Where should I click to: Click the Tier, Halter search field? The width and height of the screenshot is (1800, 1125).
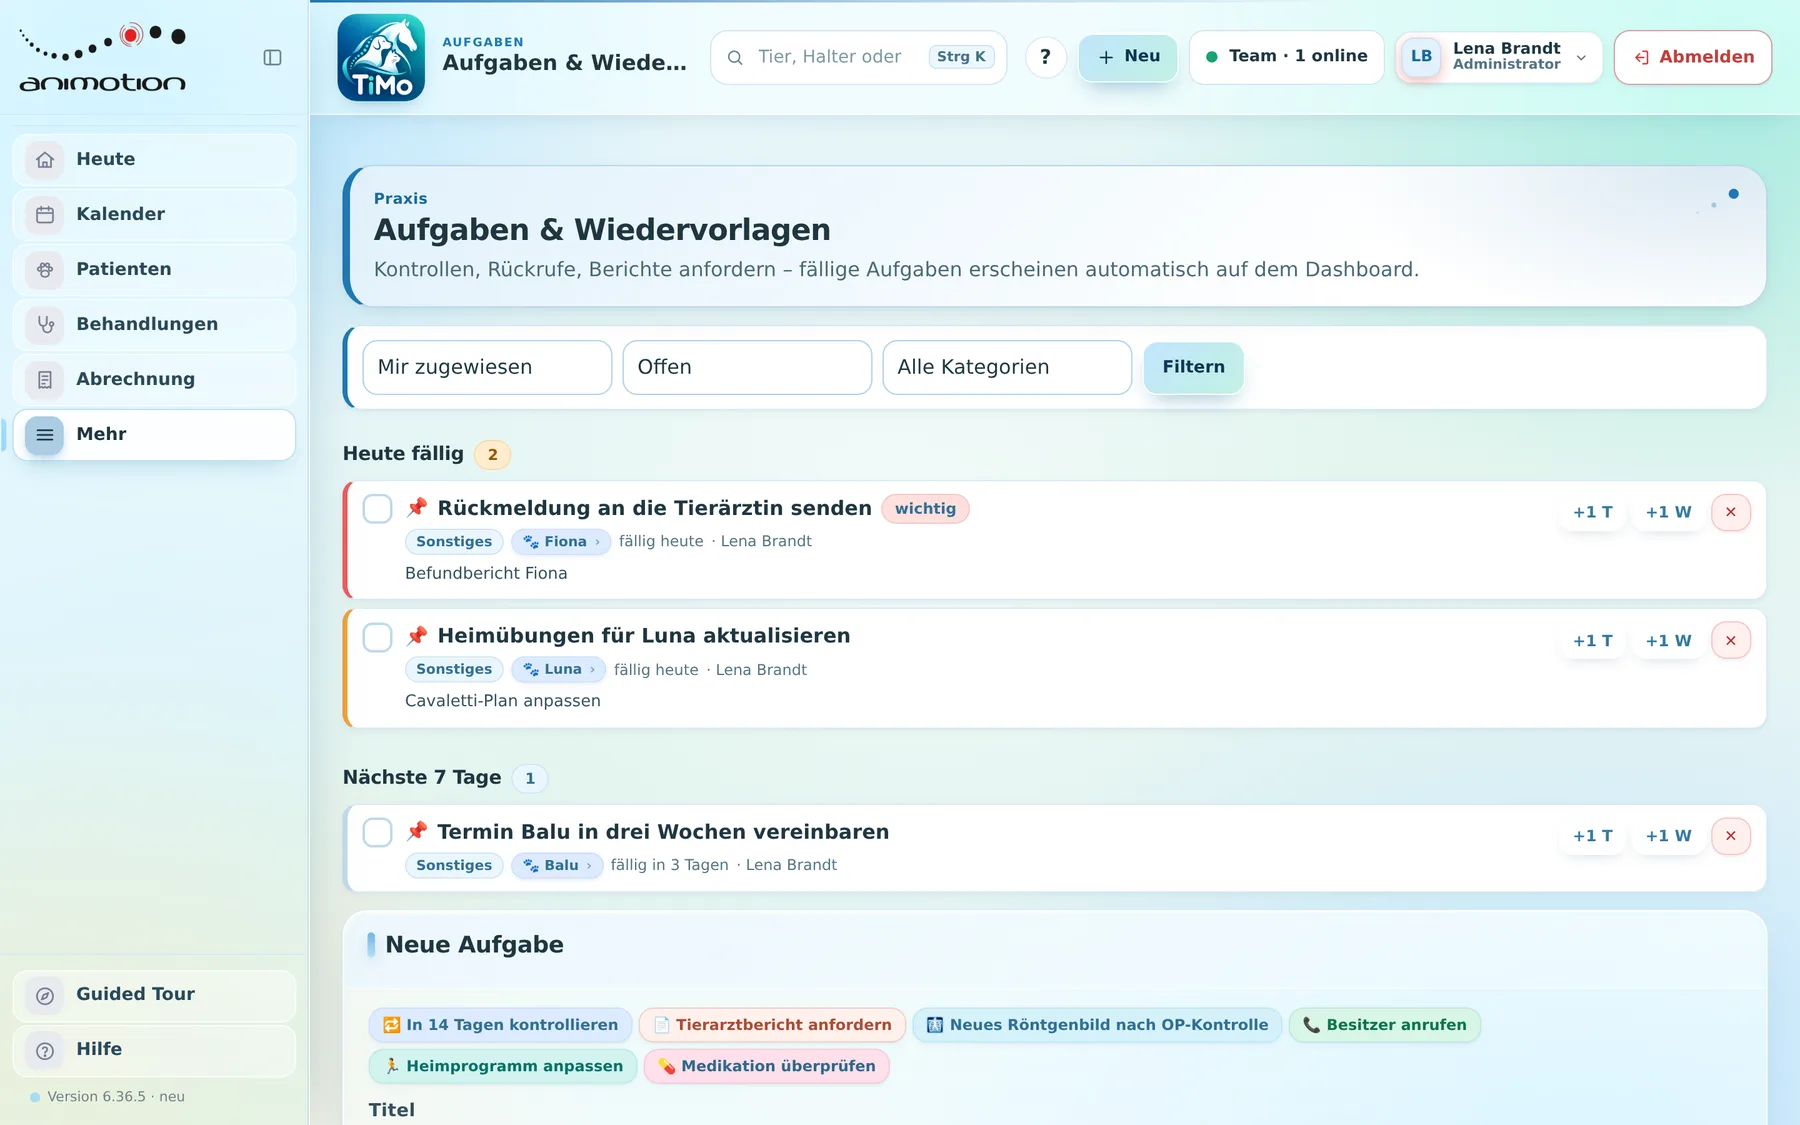coord(859,57)
